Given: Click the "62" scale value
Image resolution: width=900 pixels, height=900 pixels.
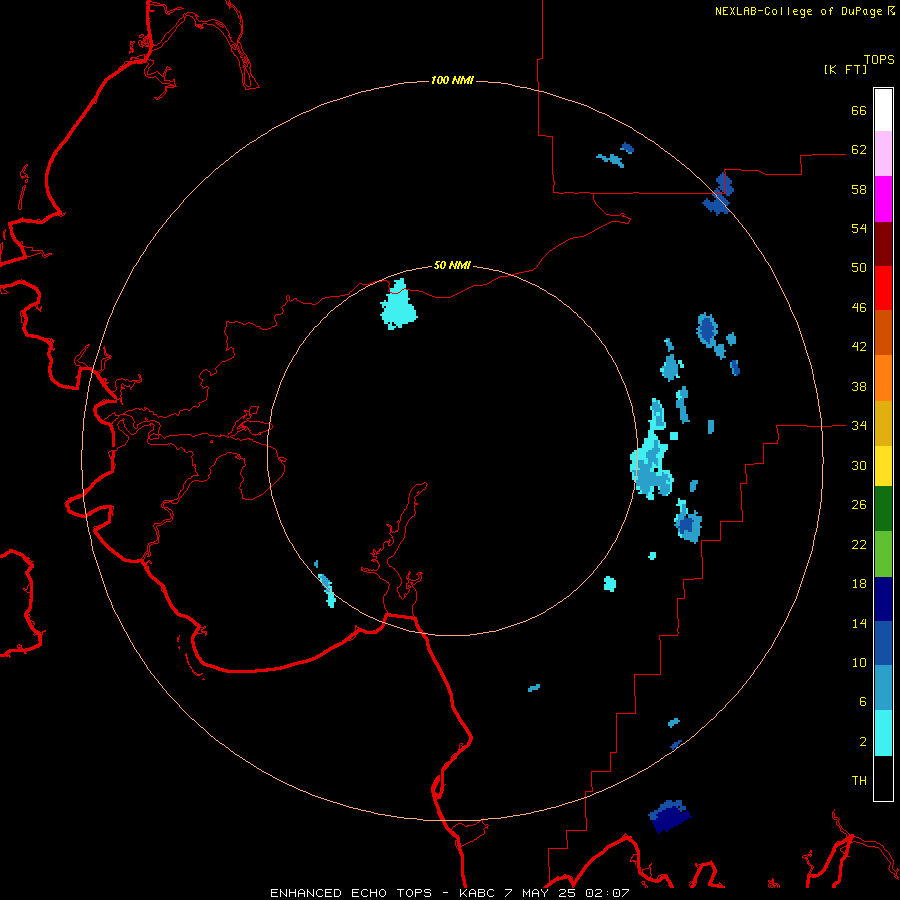Looking at the screenshot, I should click(x=859, y=150).
